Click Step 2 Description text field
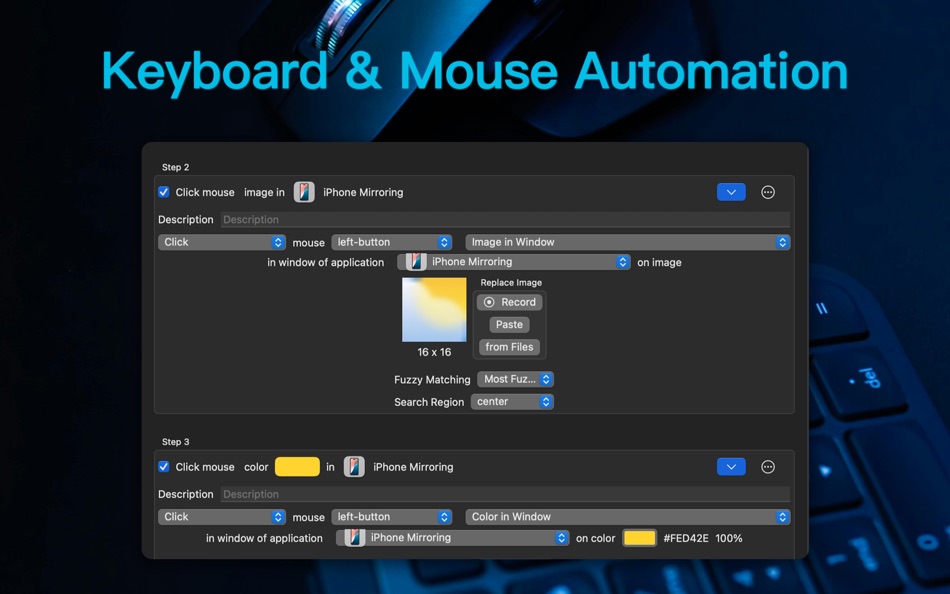This screenshot has height=594, width=950. (x=505, y=219)
